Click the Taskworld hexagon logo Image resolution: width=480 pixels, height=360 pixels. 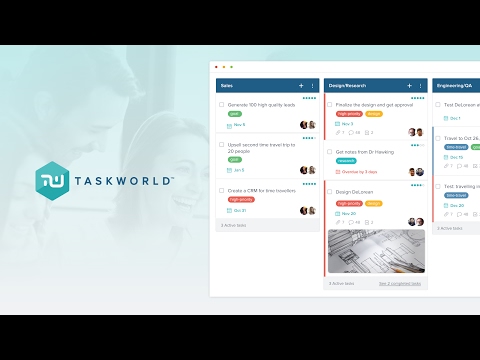(x=52, y=181)
